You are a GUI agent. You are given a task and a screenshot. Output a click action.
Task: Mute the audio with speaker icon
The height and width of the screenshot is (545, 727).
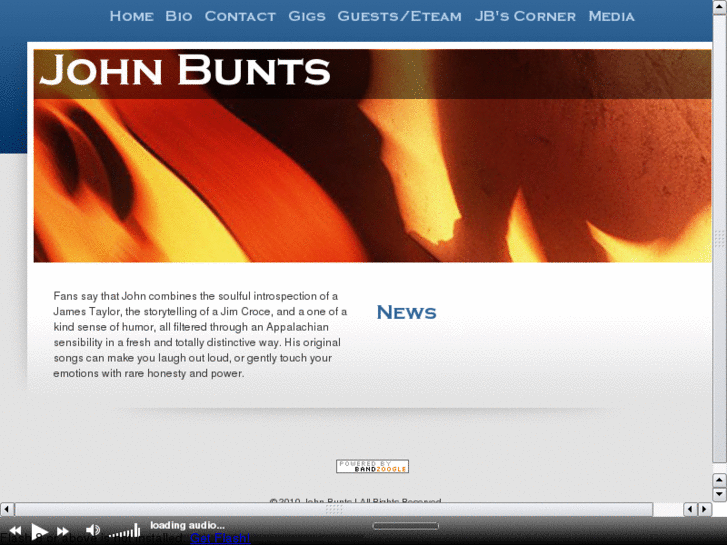pyautogui.click(x=93, y=530)
